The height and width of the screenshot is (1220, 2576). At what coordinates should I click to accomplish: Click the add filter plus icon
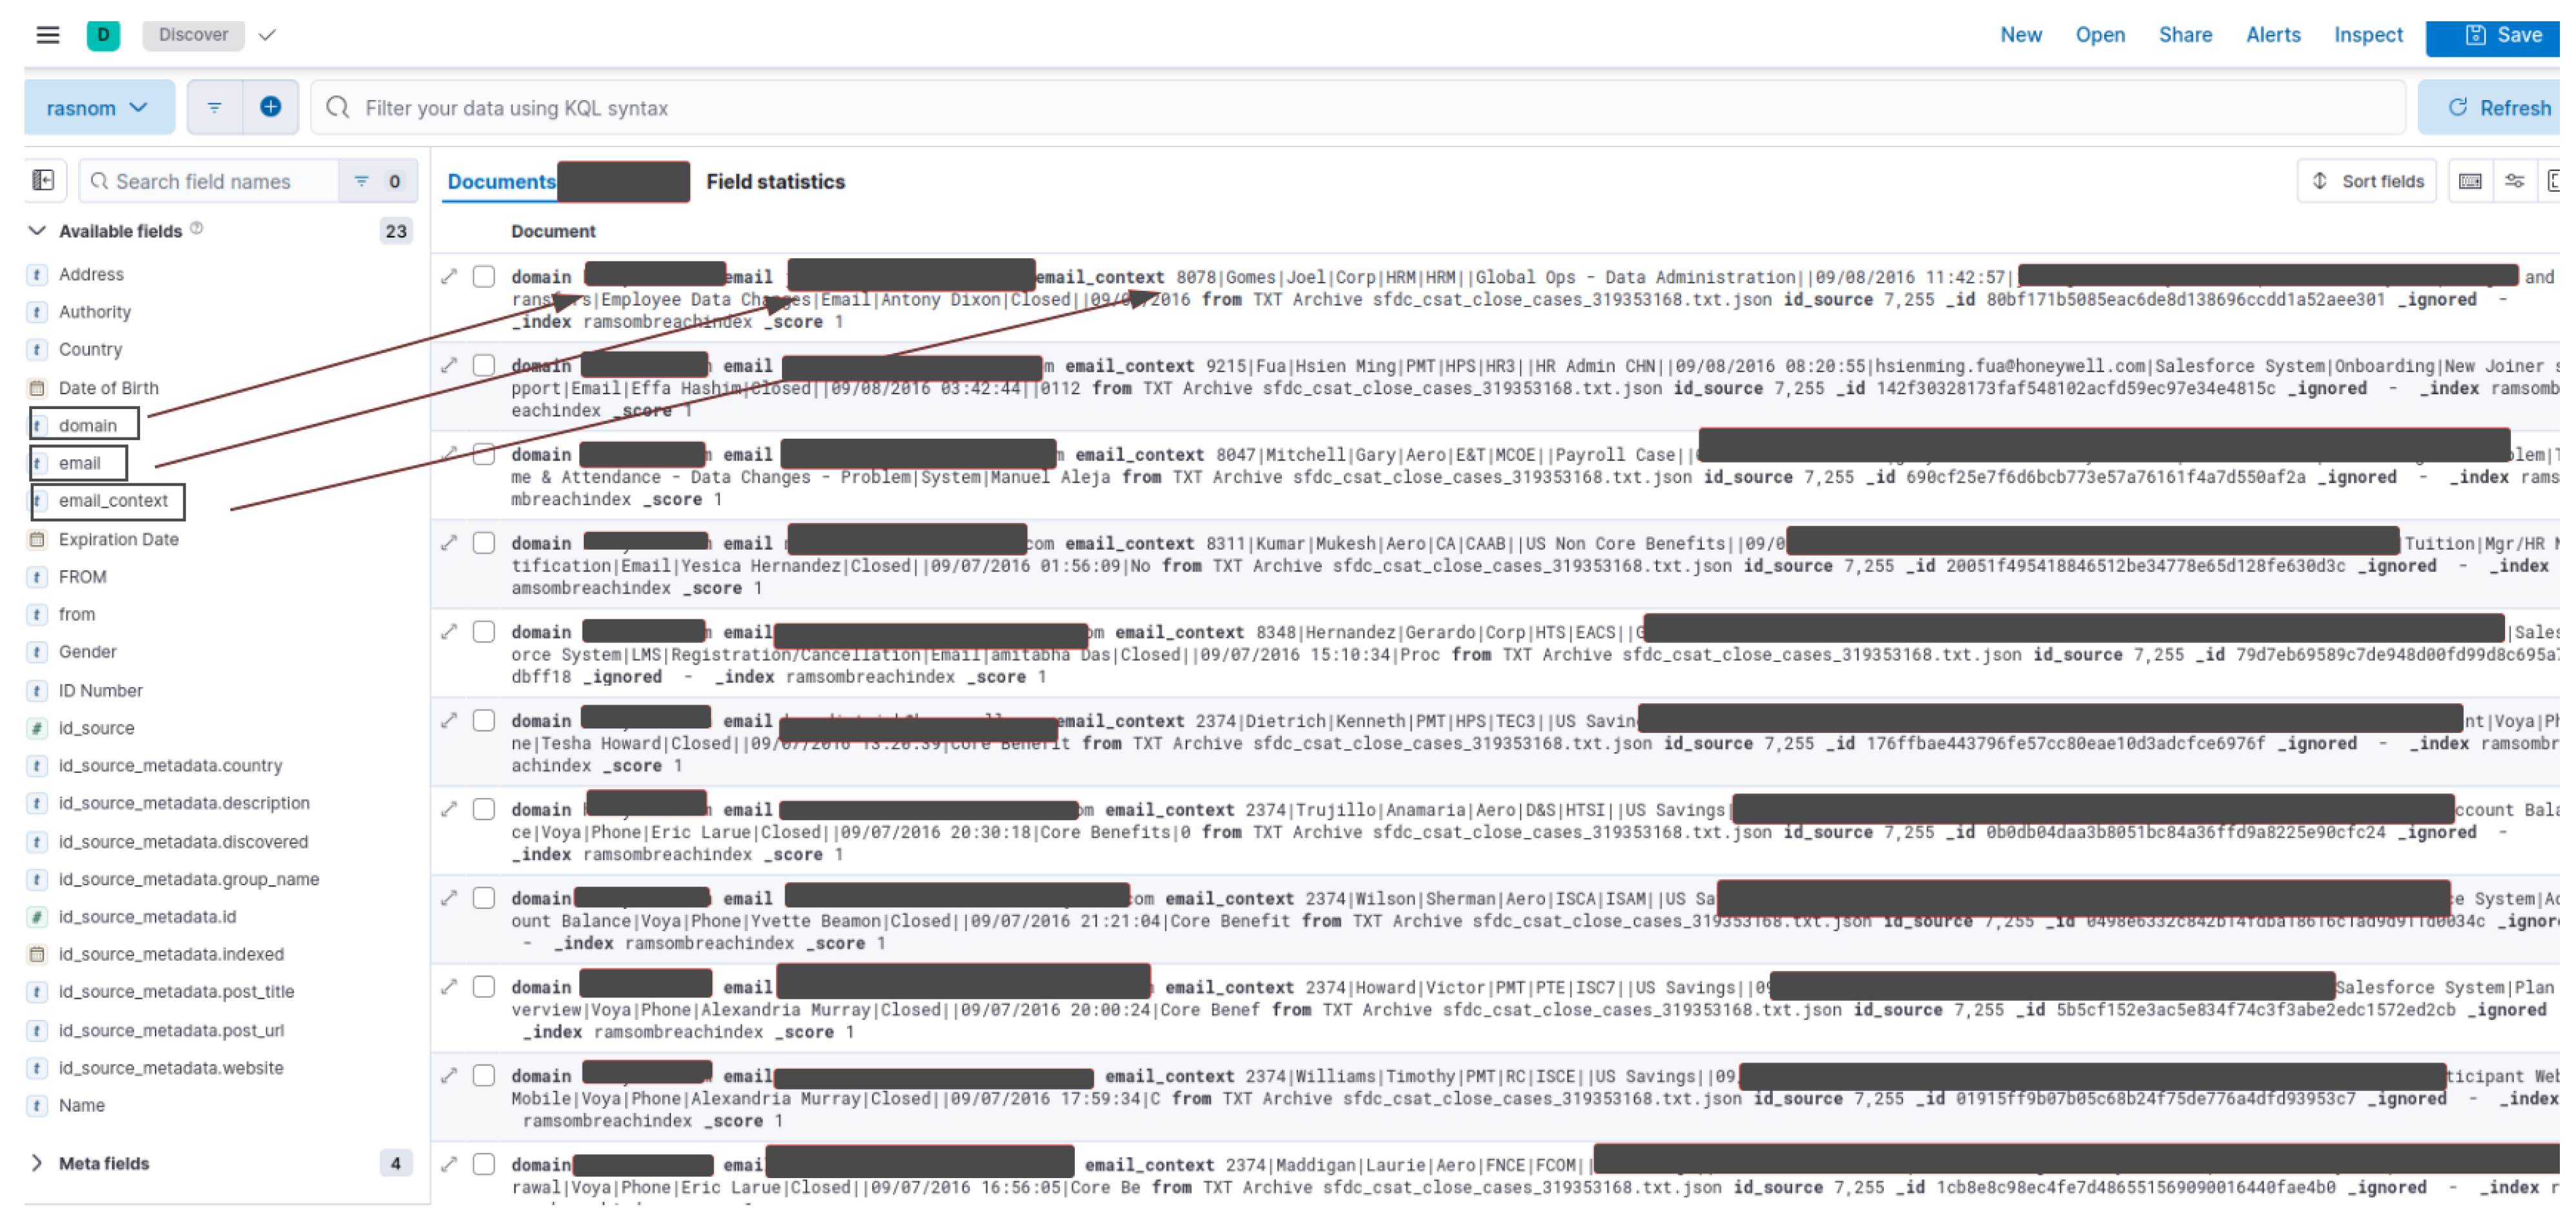(x=271, y=107)
